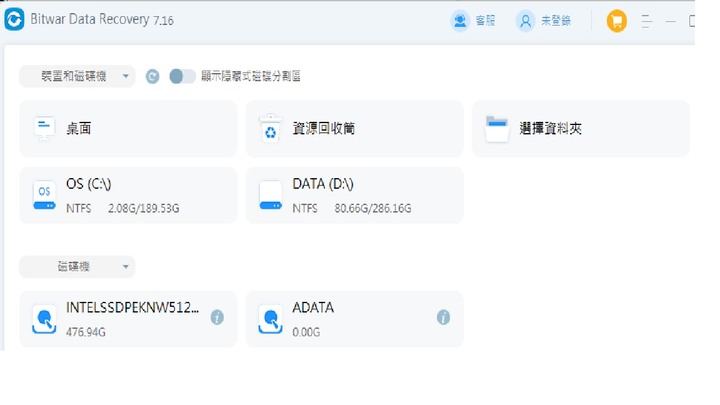Expand the 磁碟機 dropdown
This screenshot has height=405, width=720.
click(x=77, y=267)
